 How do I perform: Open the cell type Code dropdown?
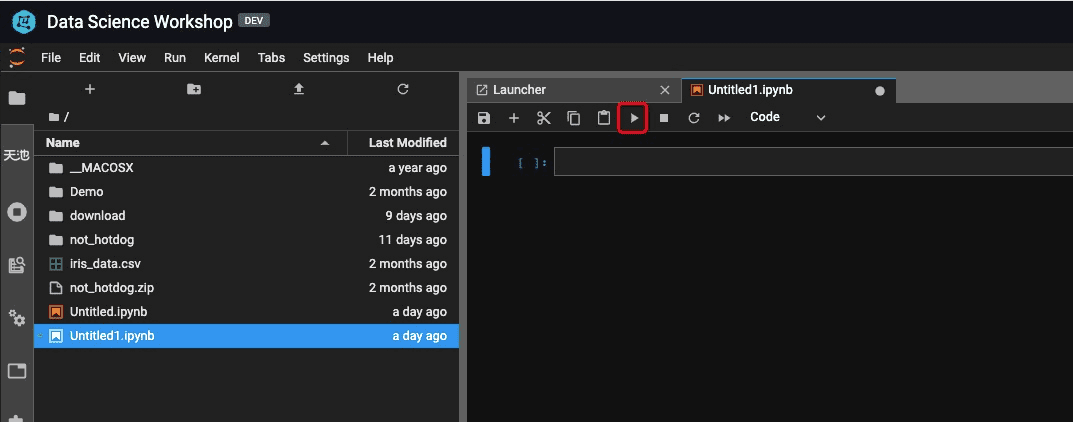point(788,117)
